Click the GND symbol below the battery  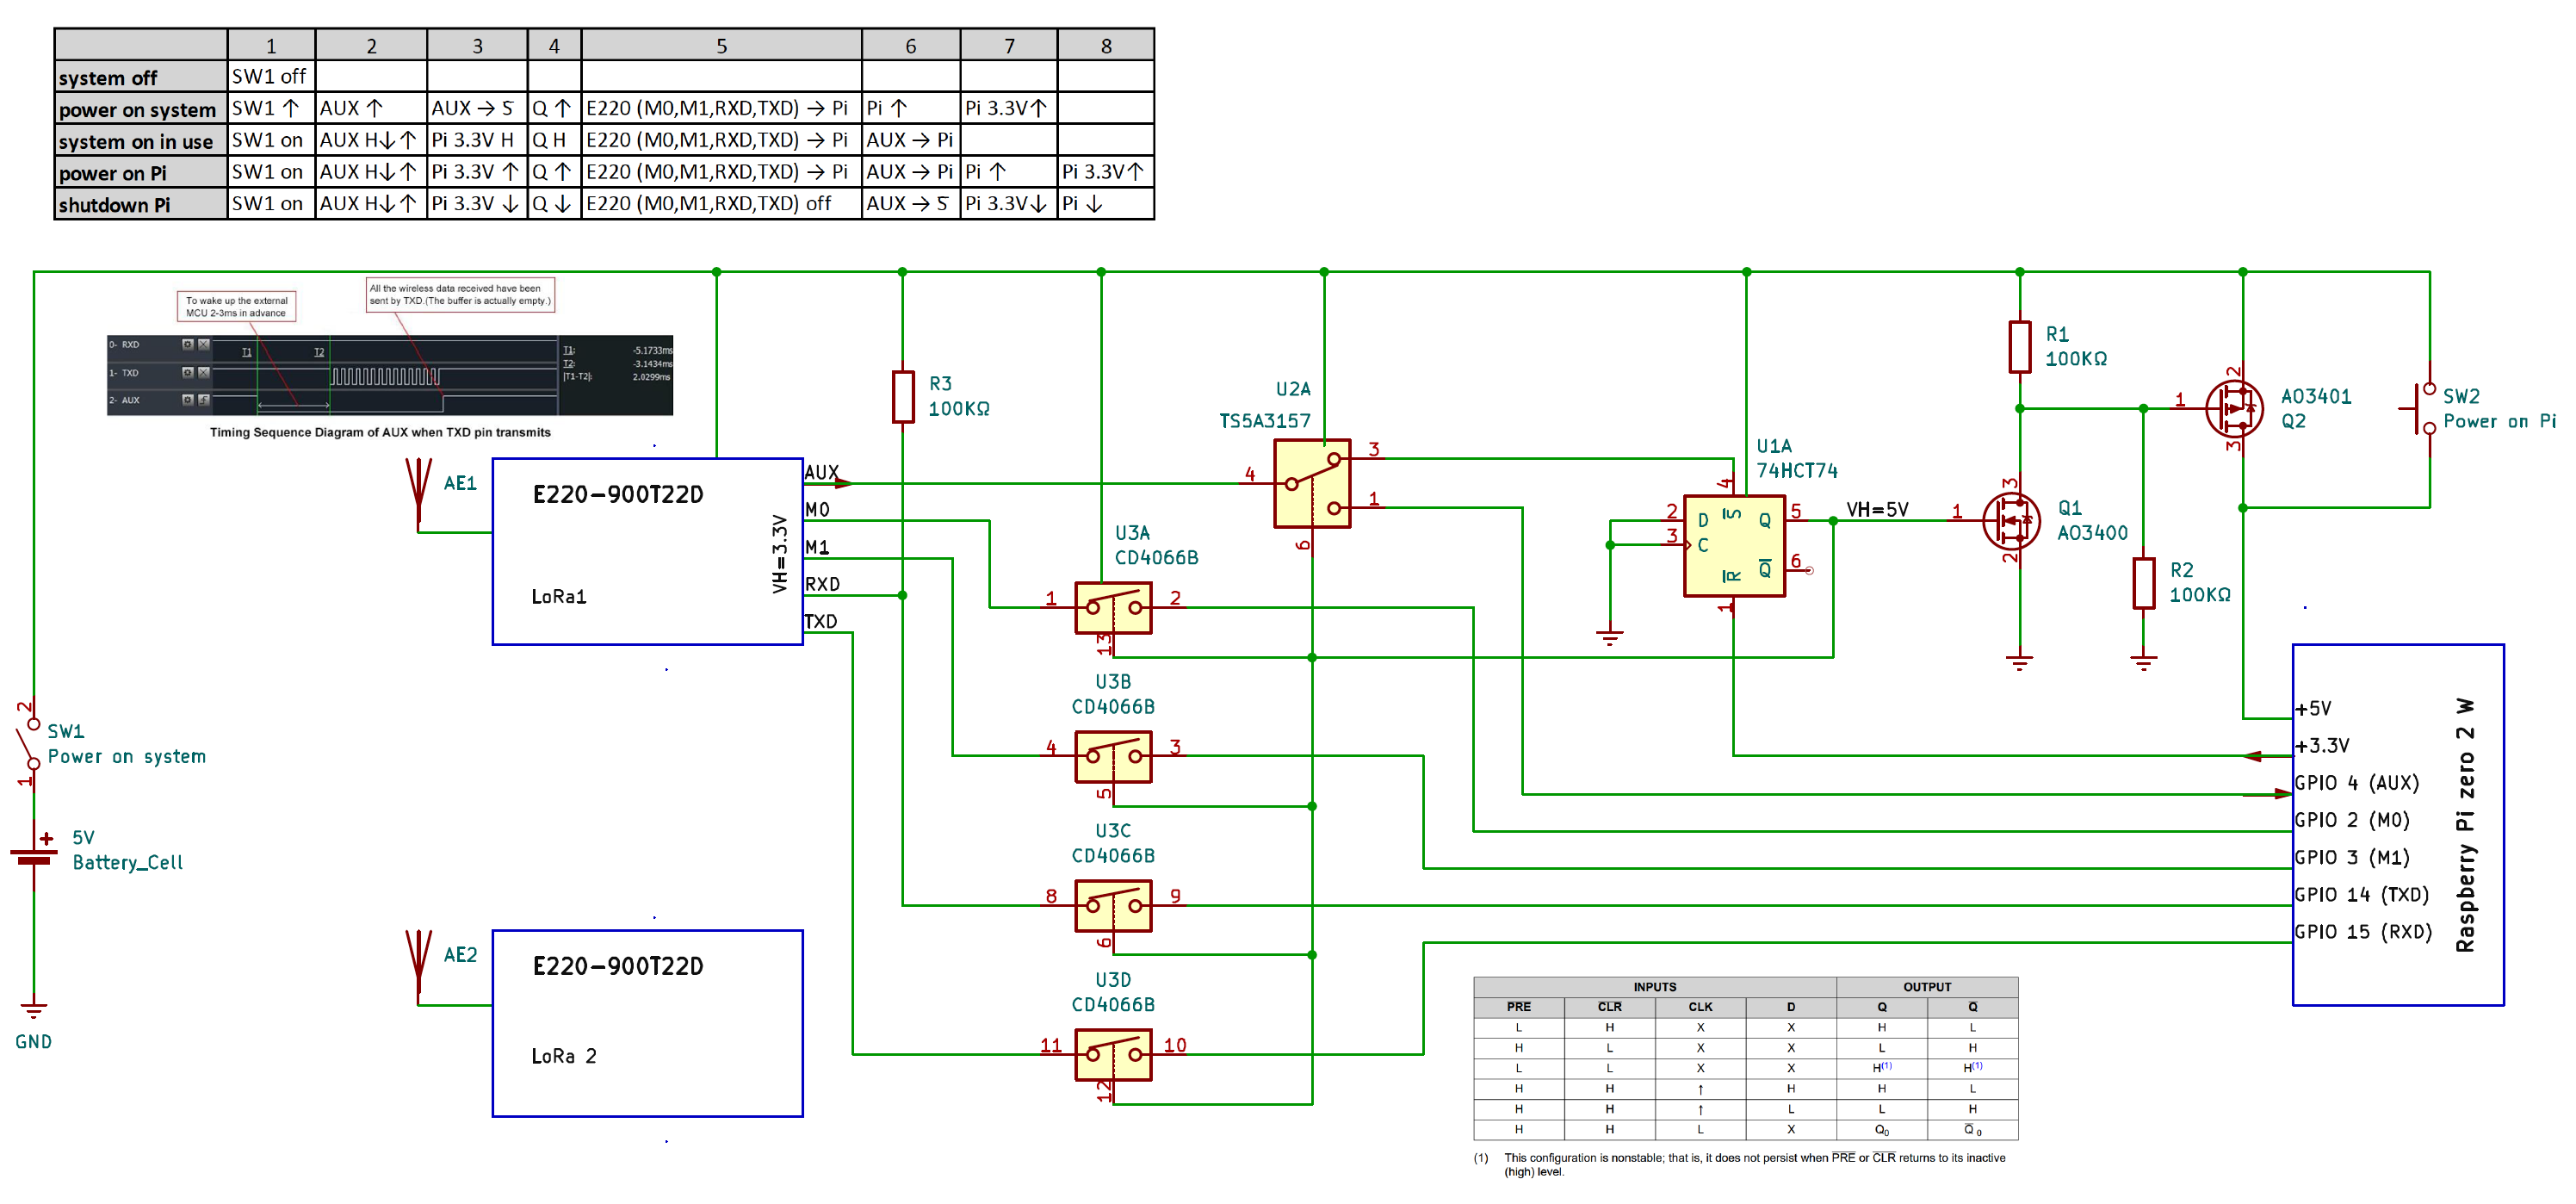coord(34,1010)
